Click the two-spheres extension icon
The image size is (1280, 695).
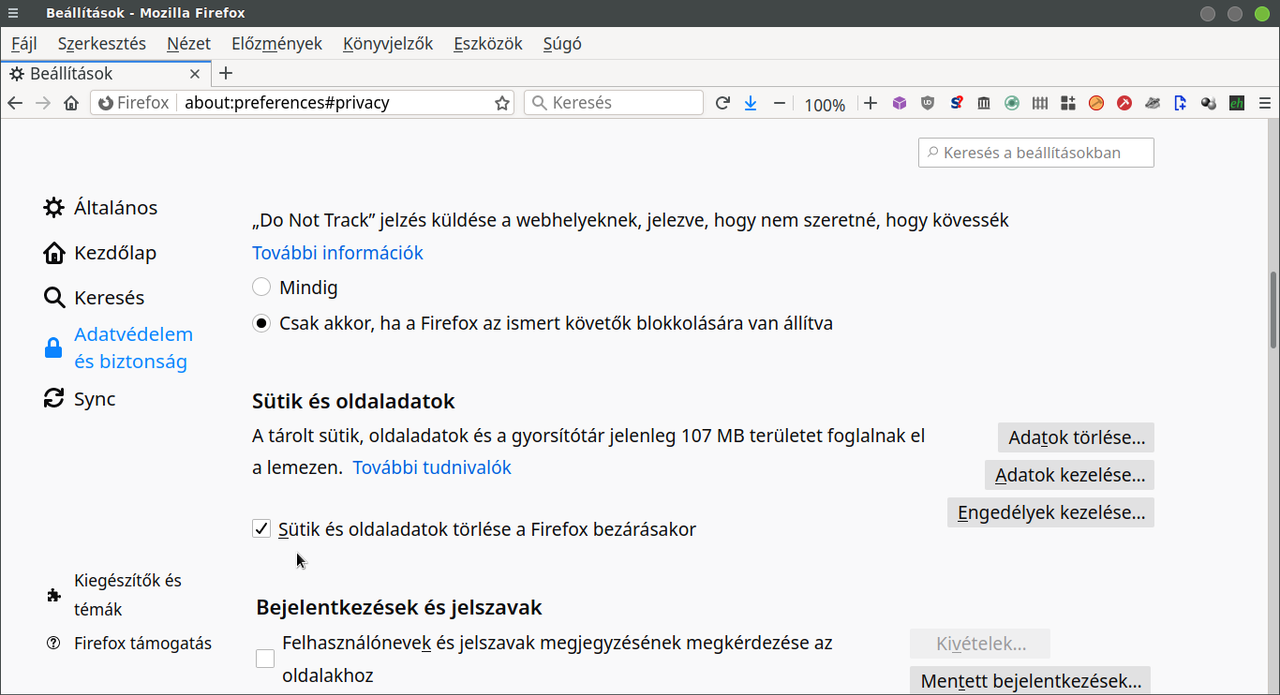(1208, 103)
